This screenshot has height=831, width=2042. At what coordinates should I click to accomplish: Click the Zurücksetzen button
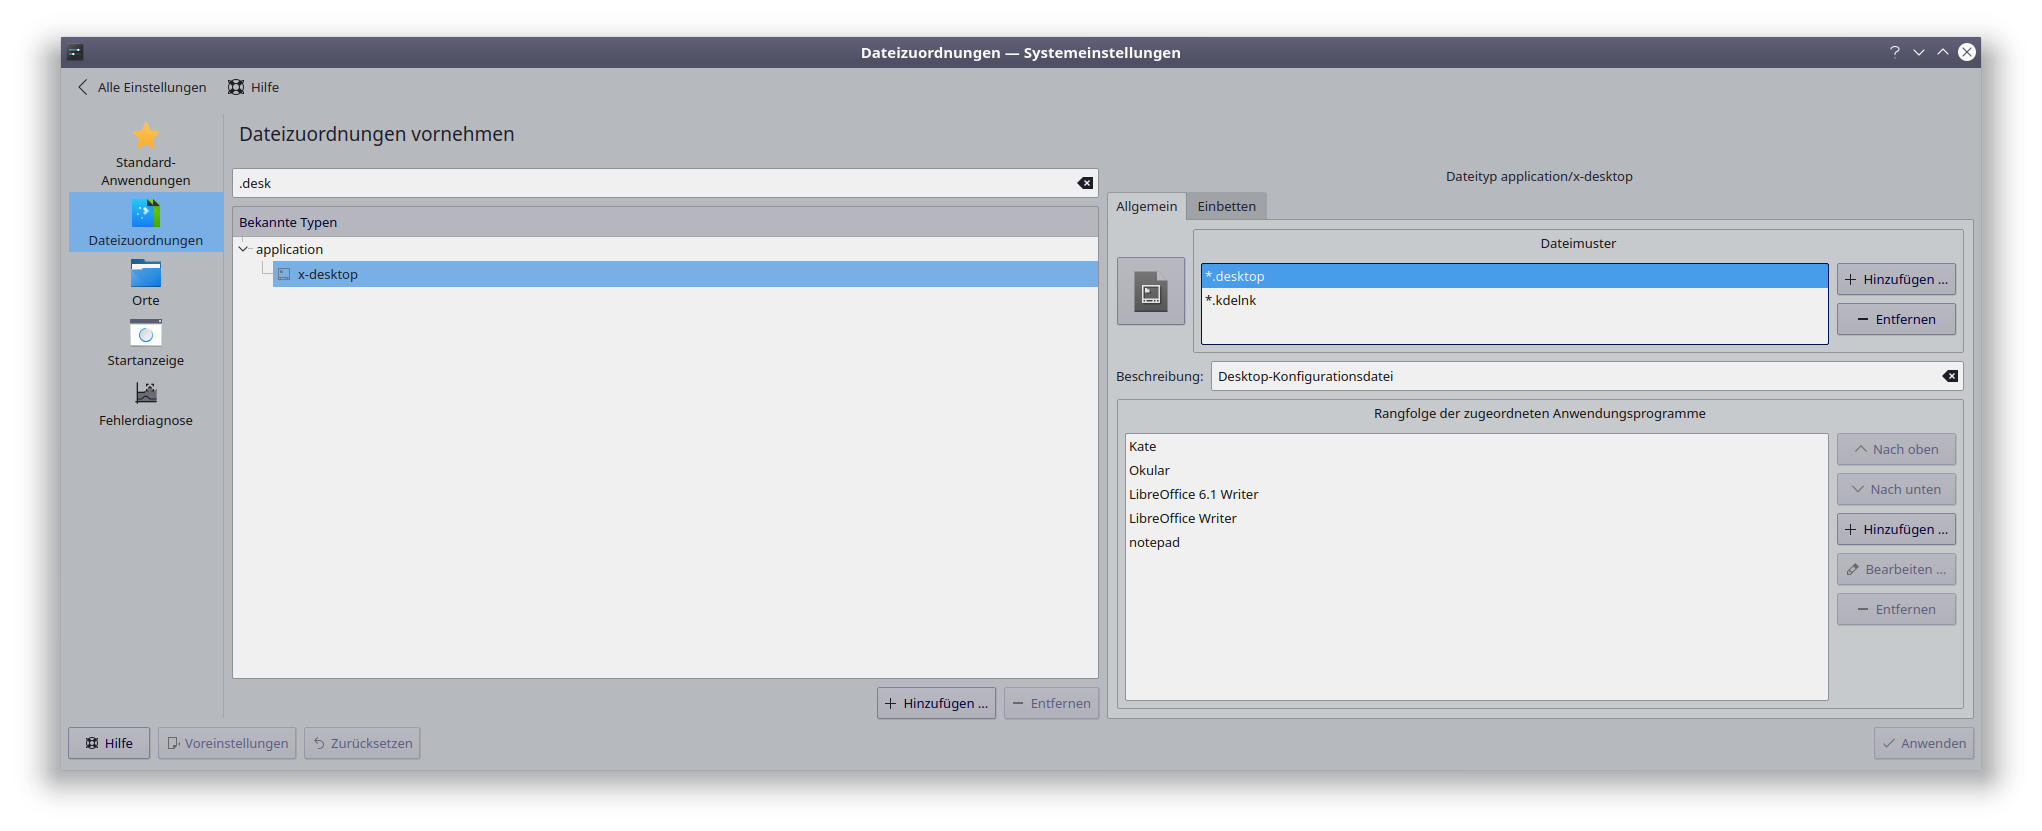click(362, 743)
